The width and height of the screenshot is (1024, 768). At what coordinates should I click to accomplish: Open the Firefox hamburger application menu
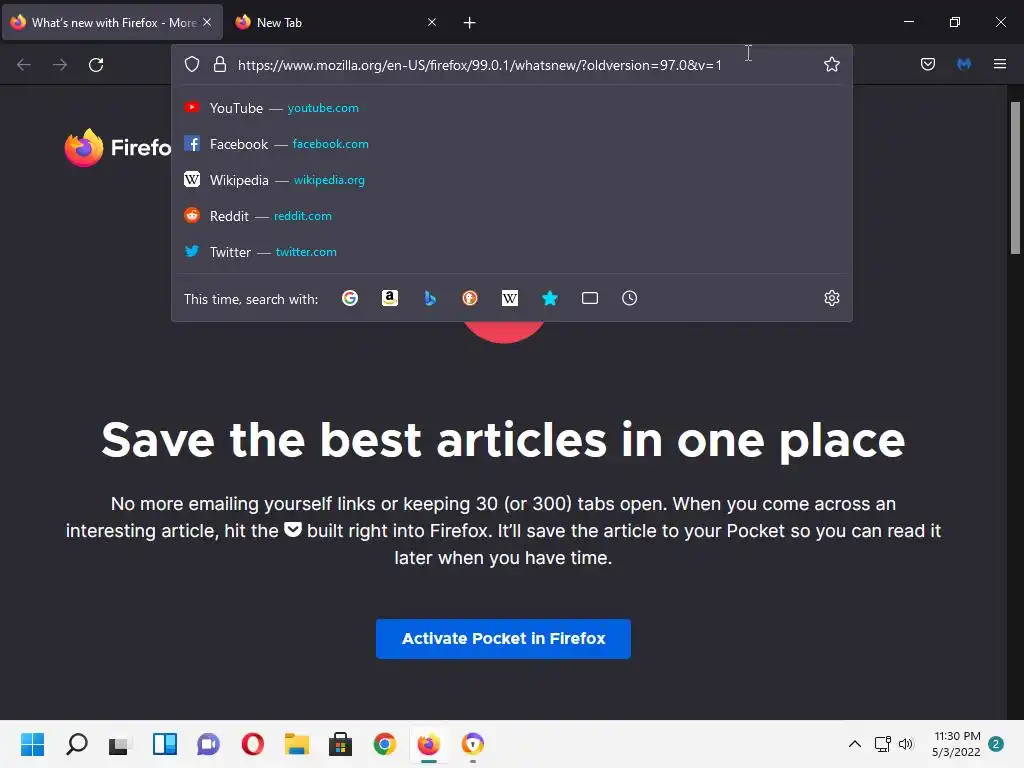999,64
